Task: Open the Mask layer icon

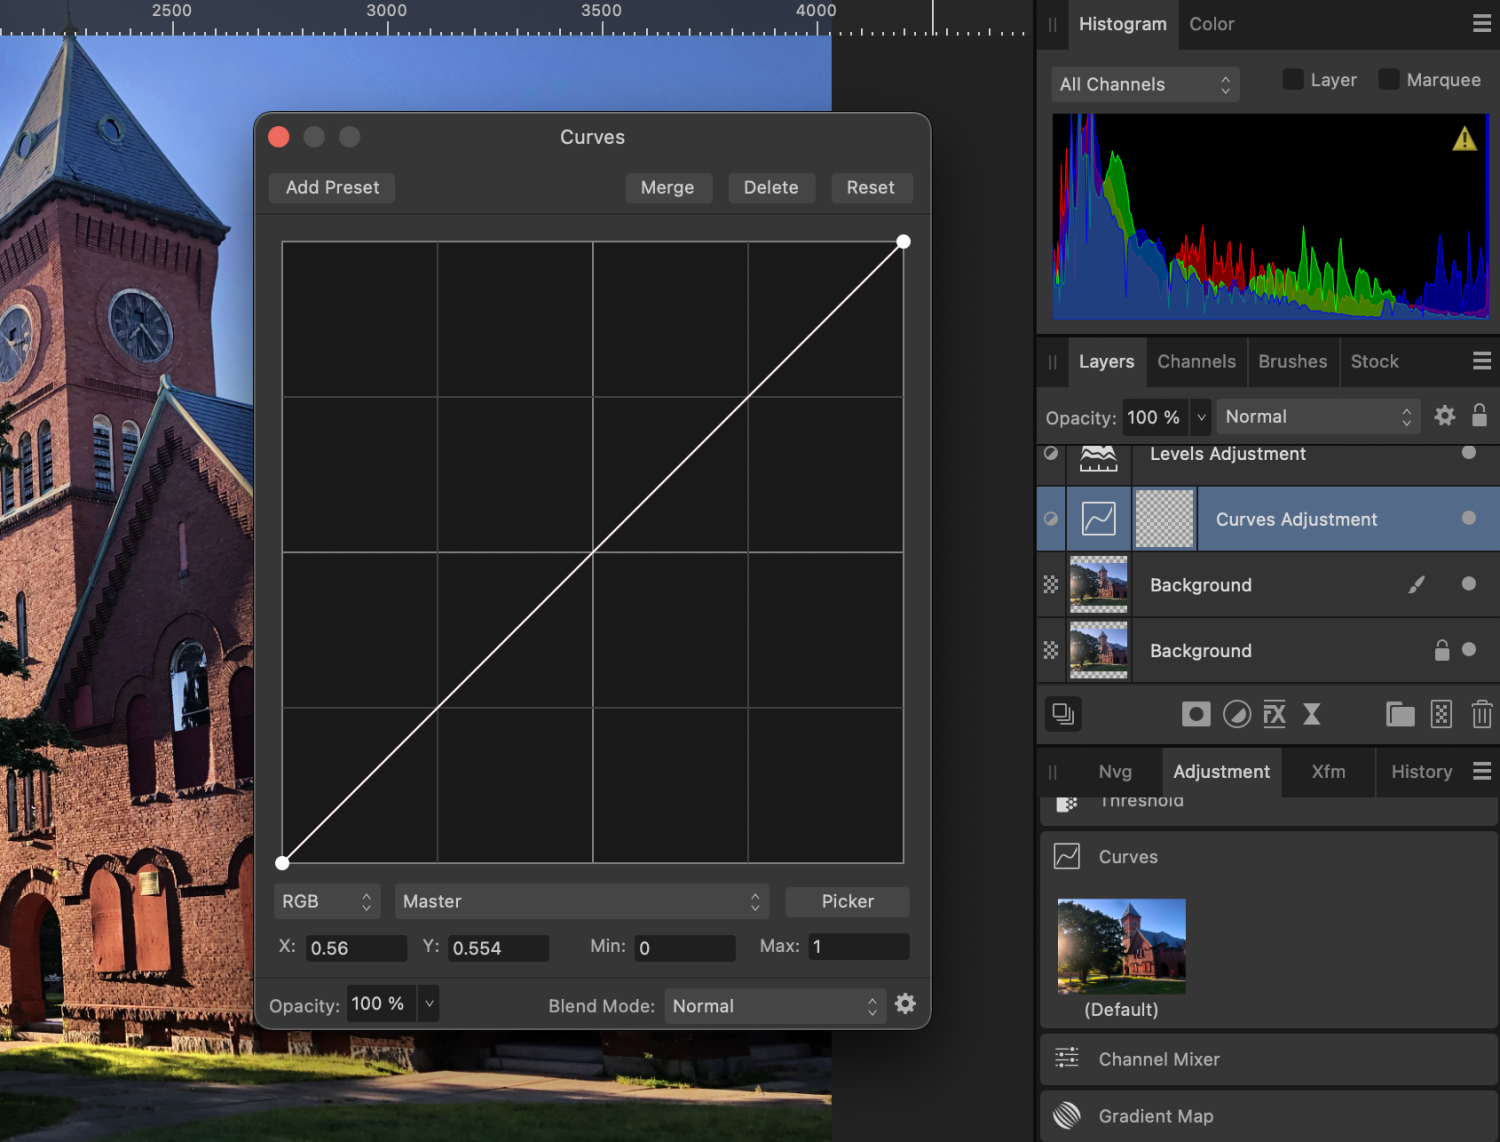Action: pos(1196,714)
